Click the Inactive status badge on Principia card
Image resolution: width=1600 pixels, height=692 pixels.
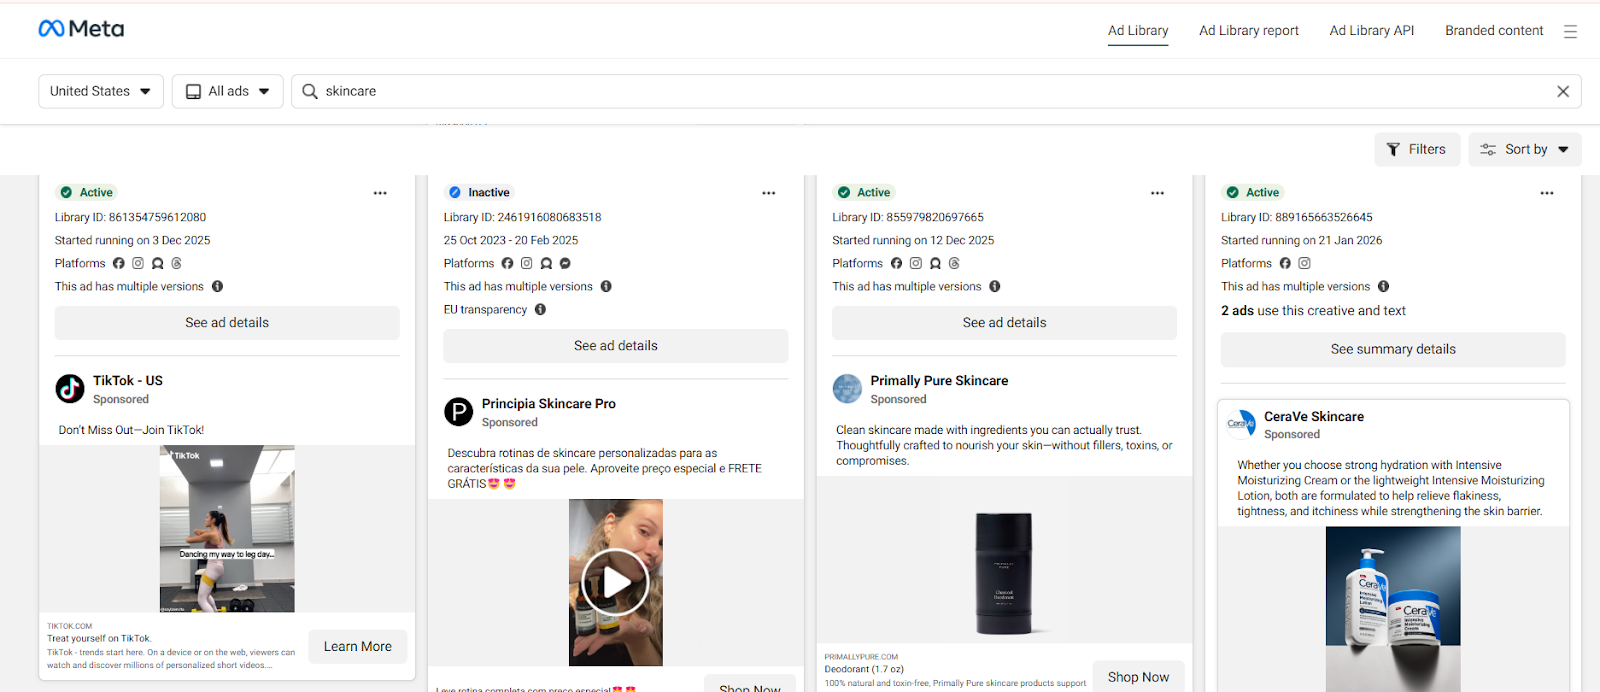tap(479, 192)
